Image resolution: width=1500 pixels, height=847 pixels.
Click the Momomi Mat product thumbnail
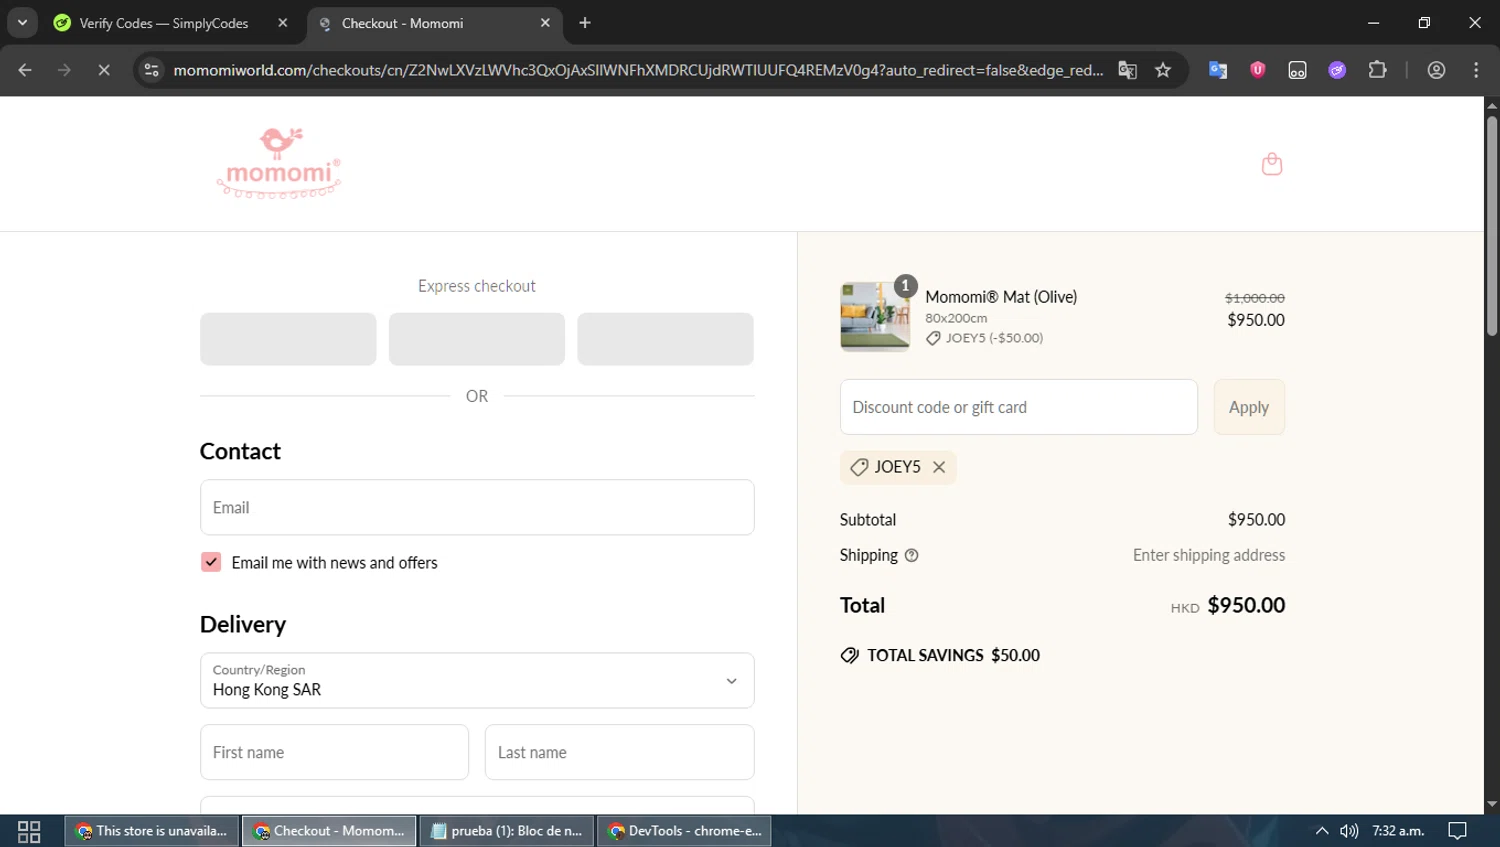[x=875, y=317]
